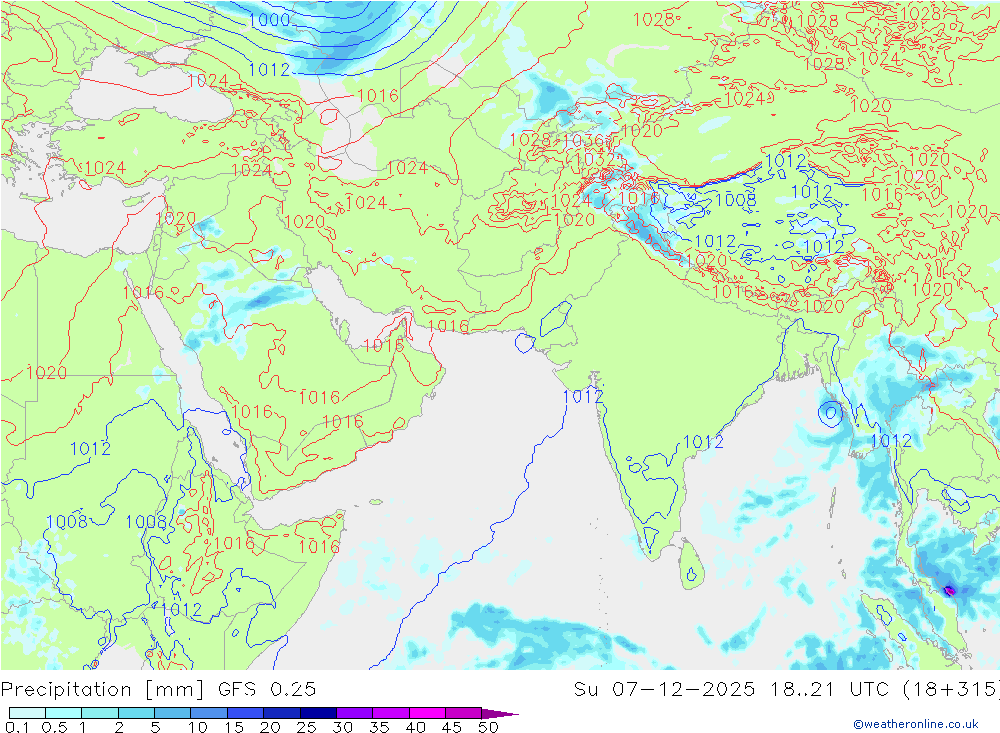Click the '50' legend value

coord(488,727)
